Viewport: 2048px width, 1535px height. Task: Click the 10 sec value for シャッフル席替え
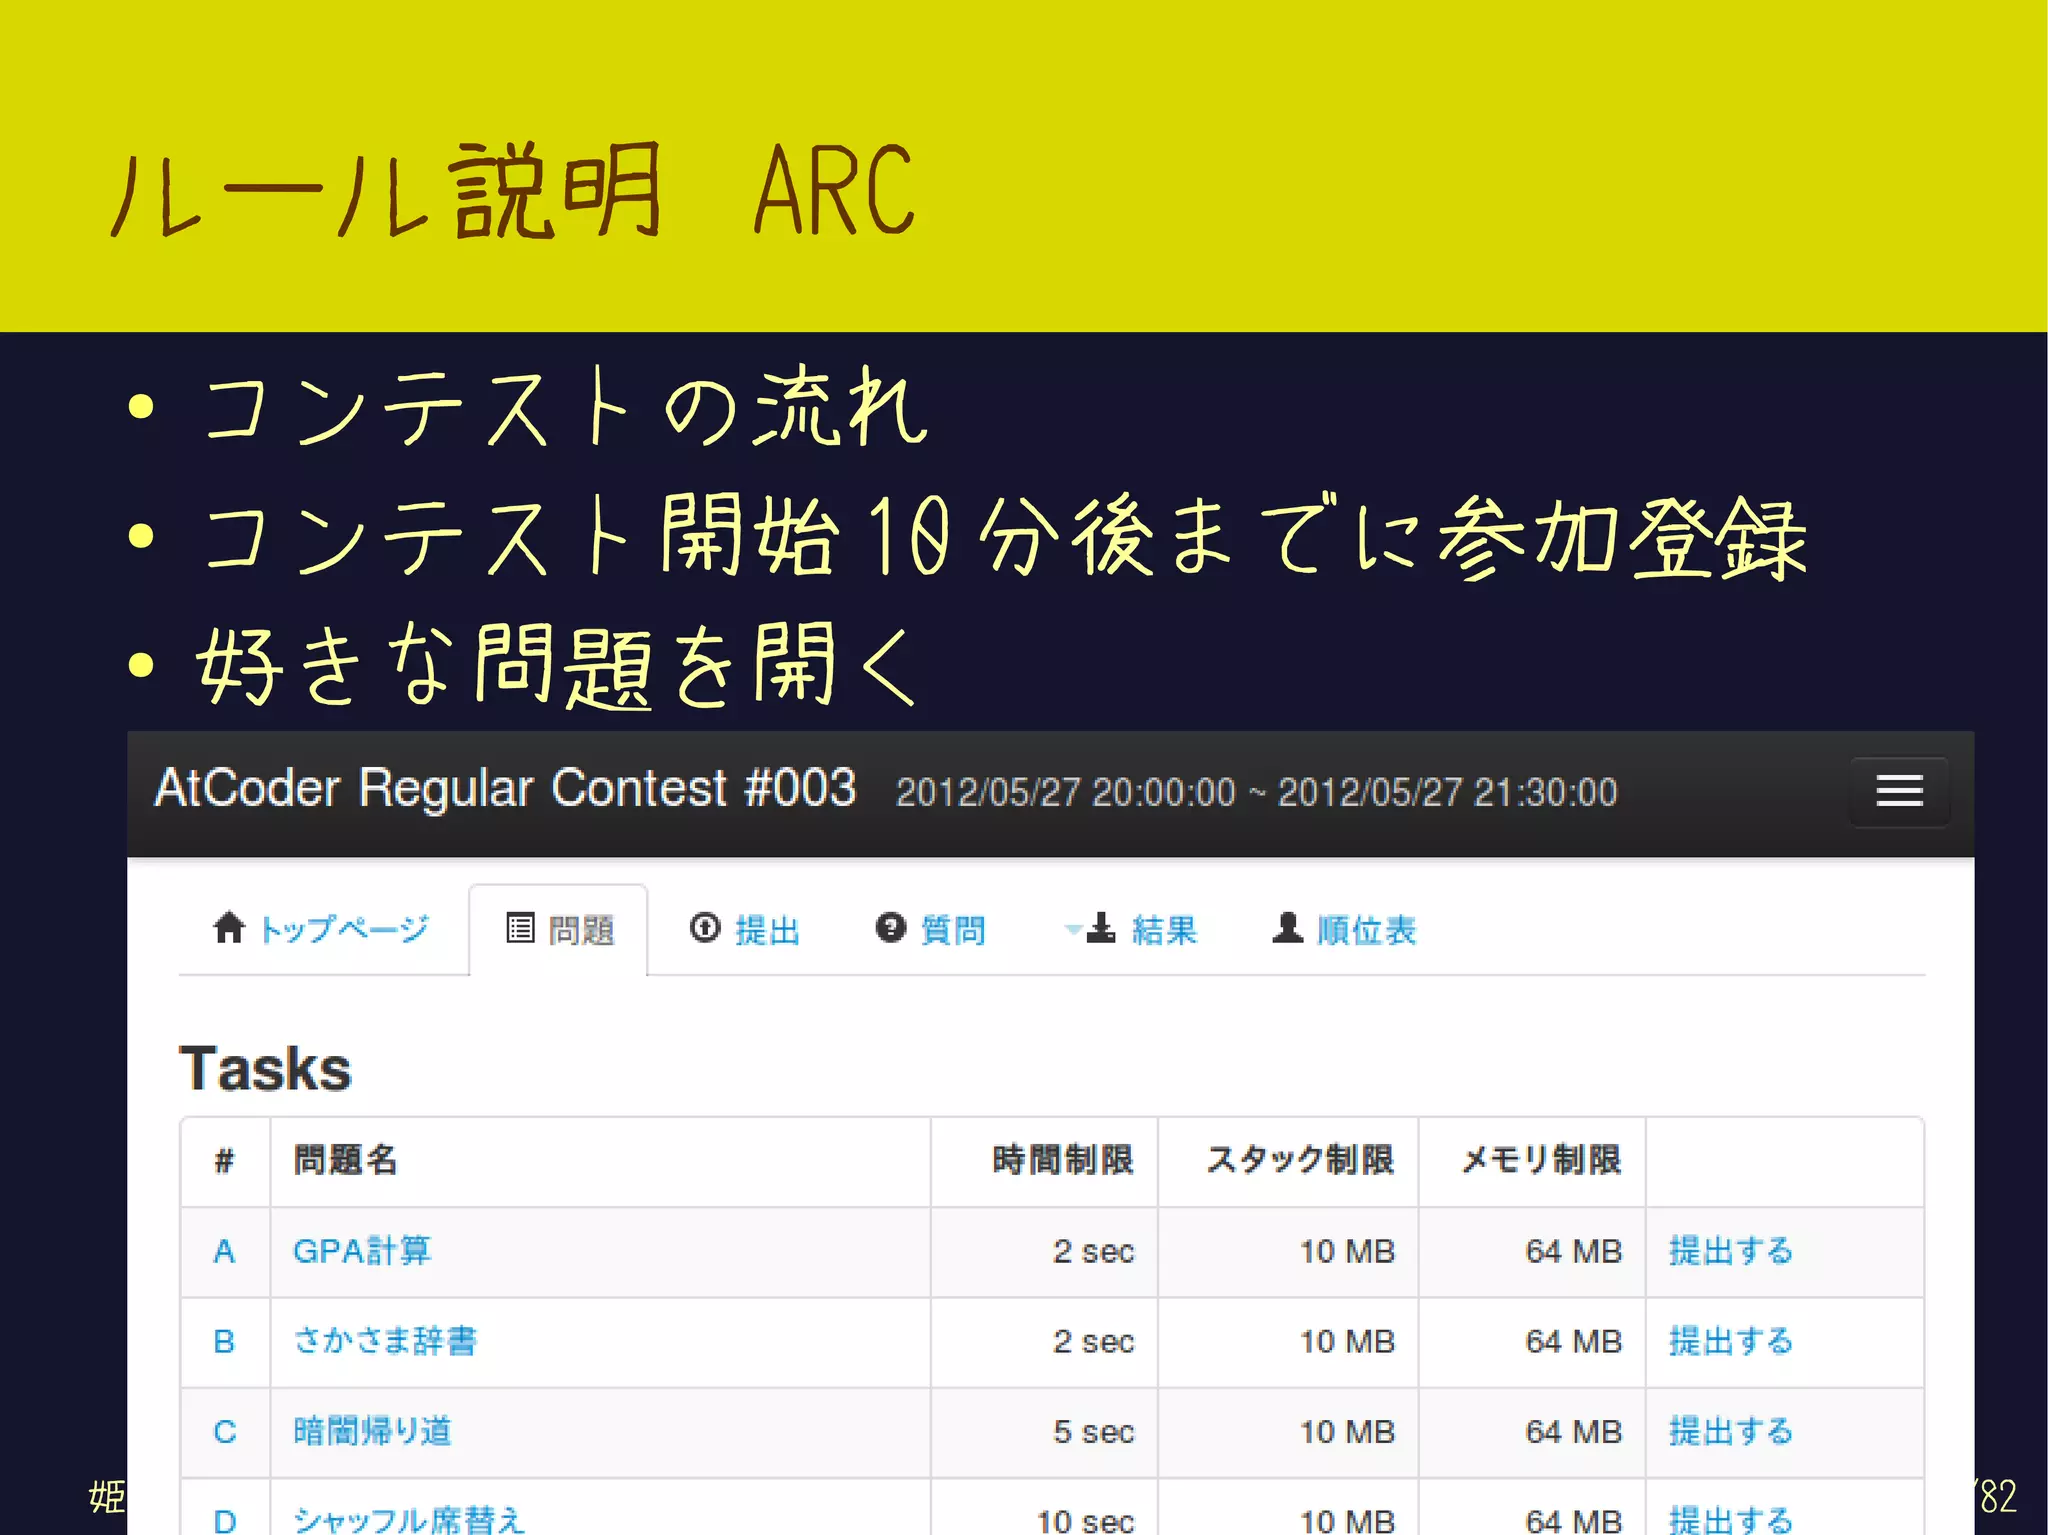1086,1521
